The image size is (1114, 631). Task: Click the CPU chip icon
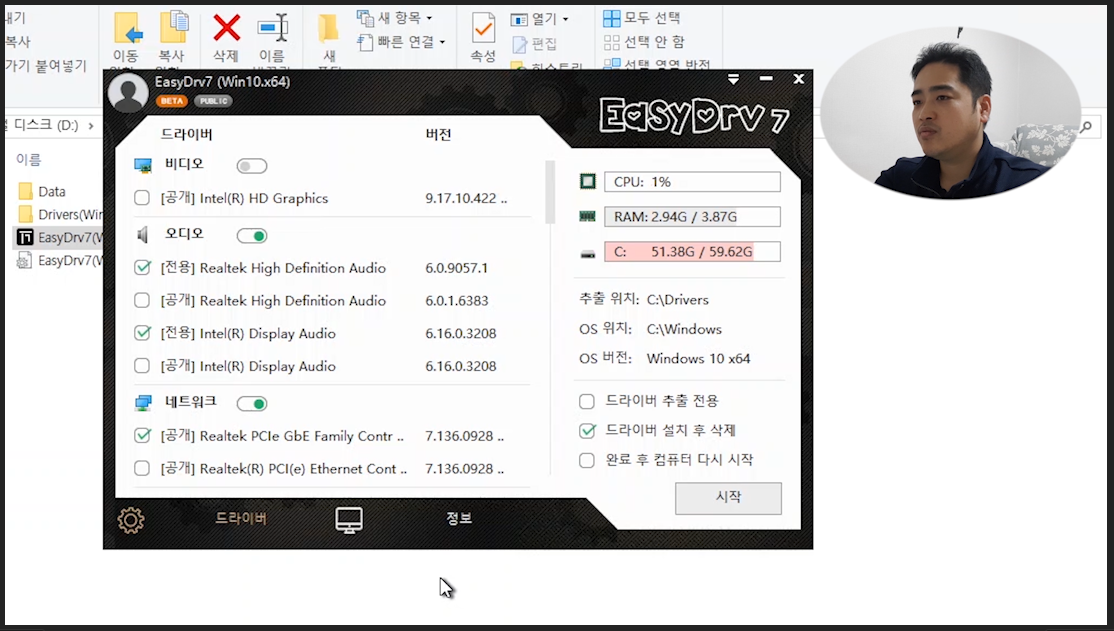(588, 181)
